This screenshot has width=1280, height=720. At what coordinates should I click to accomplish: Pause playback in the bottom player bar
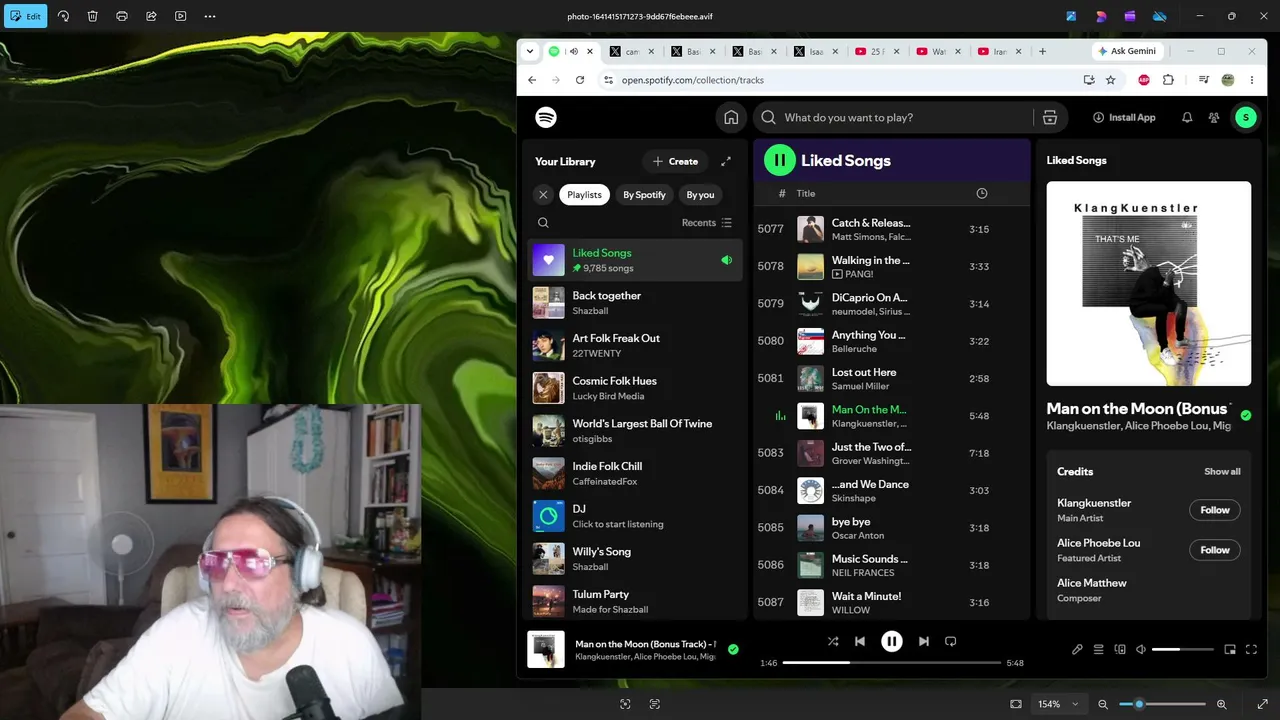892,642
